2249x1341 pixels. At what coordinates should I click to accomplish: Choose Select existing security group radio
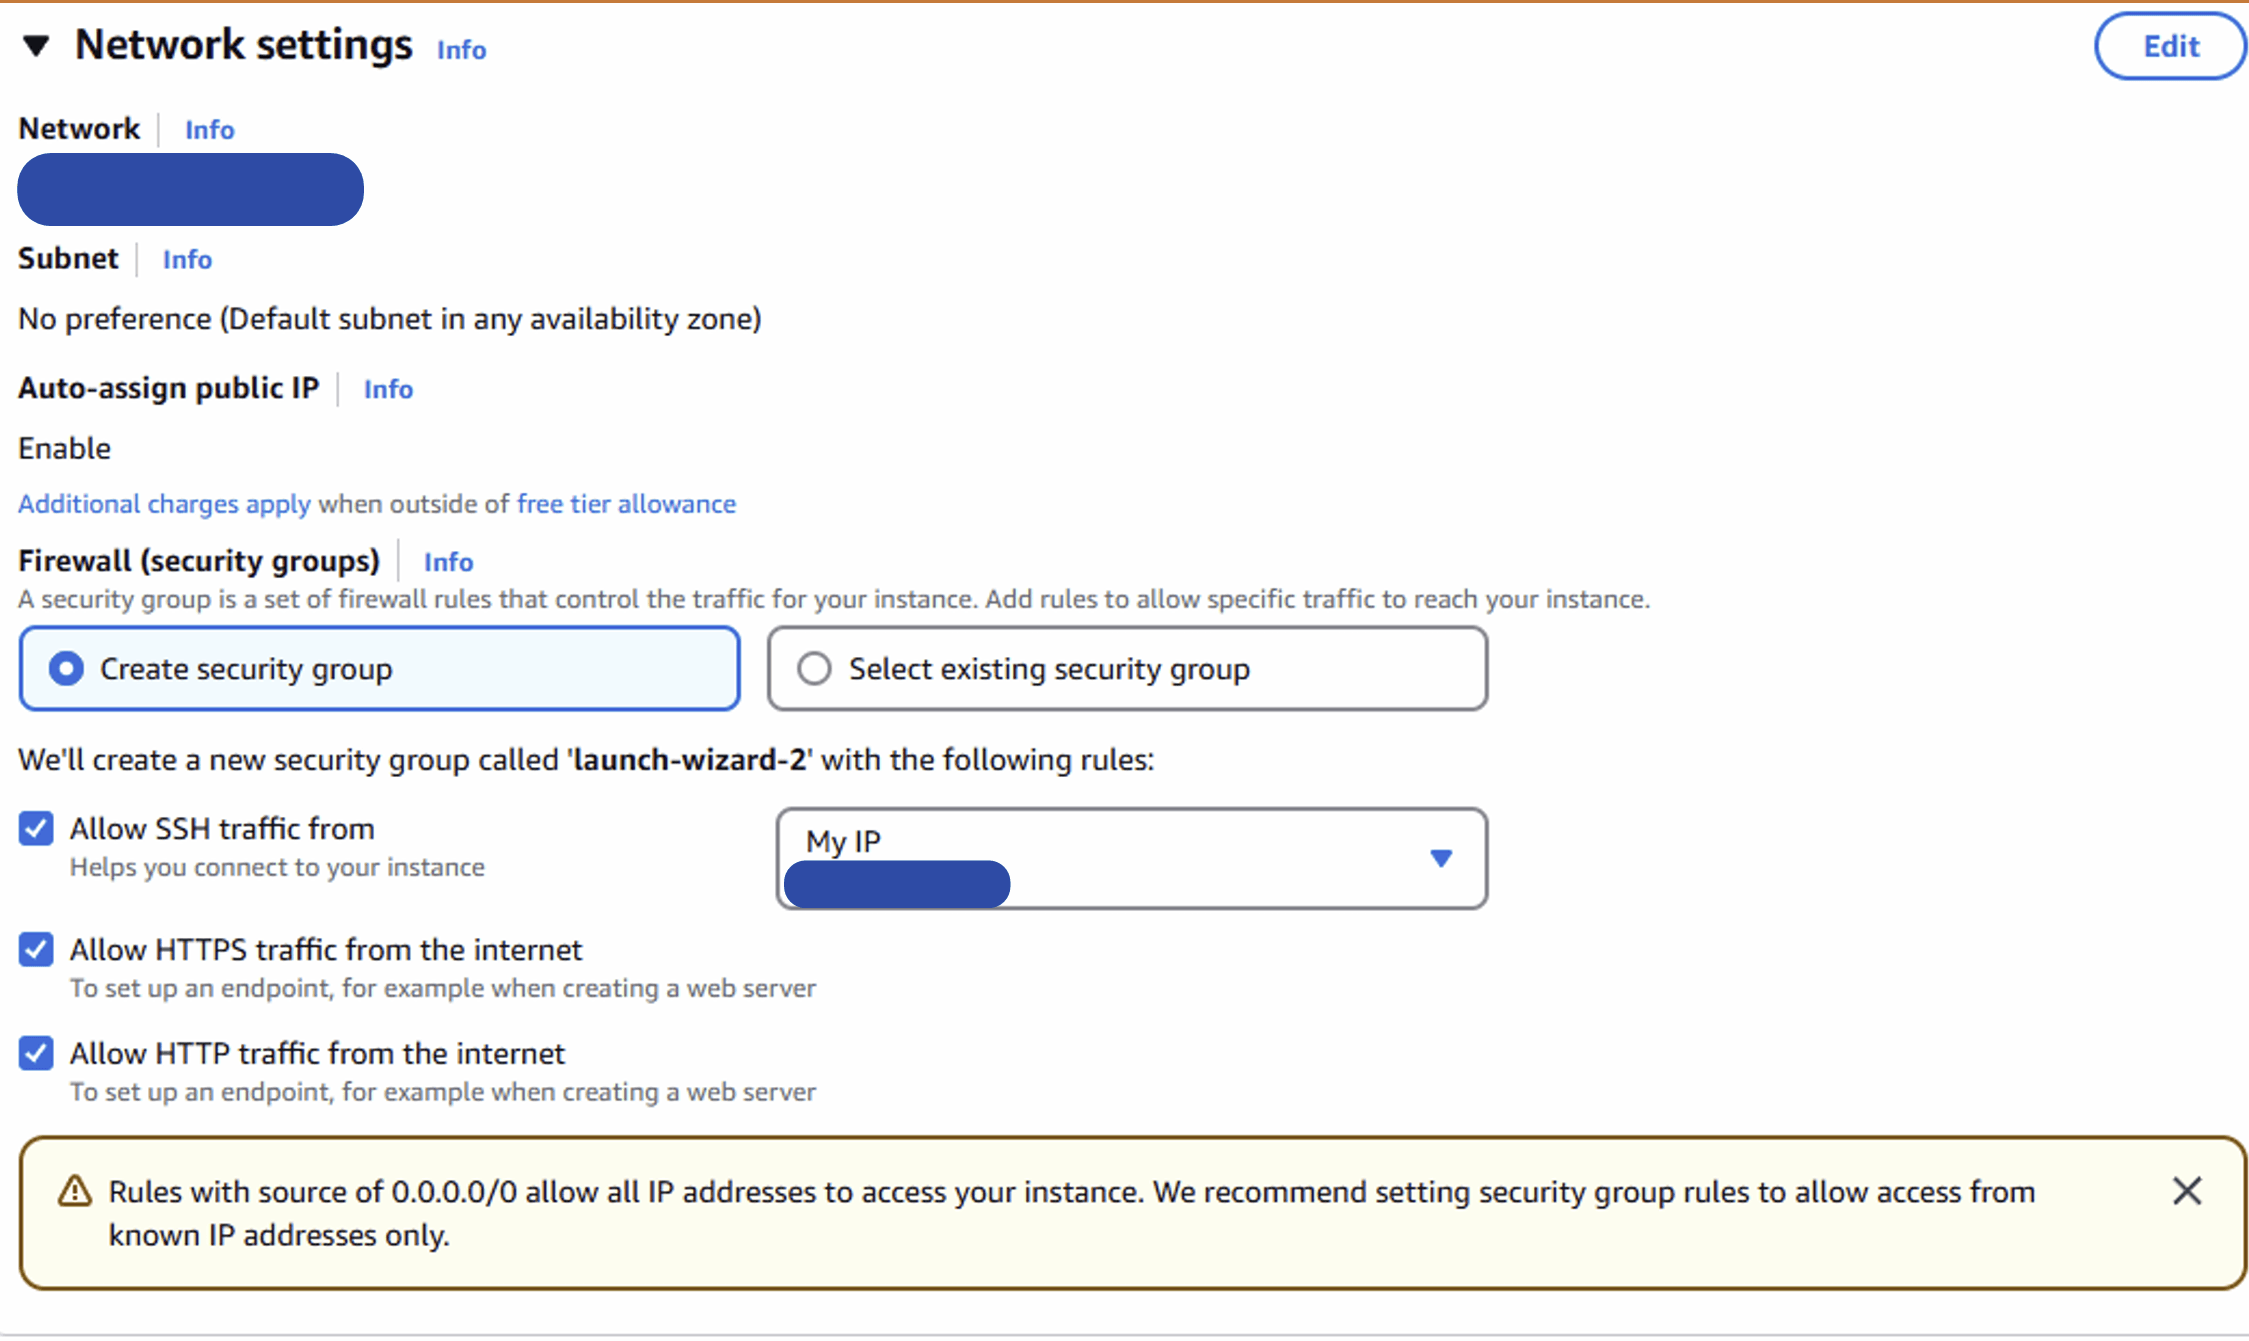pos(1127,669)
